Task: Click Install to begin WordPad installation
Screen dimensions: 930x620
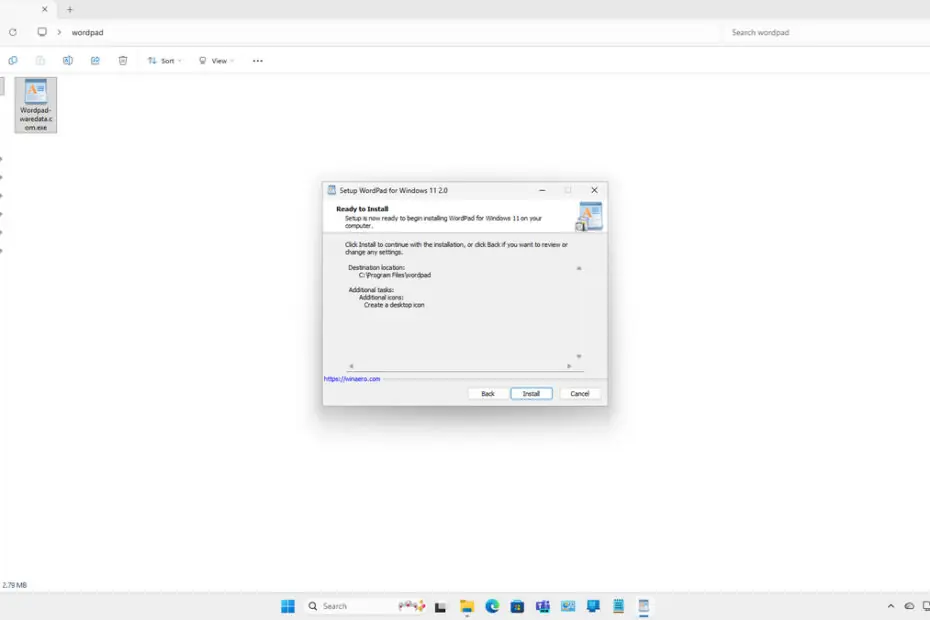Action: click(531, 393)
